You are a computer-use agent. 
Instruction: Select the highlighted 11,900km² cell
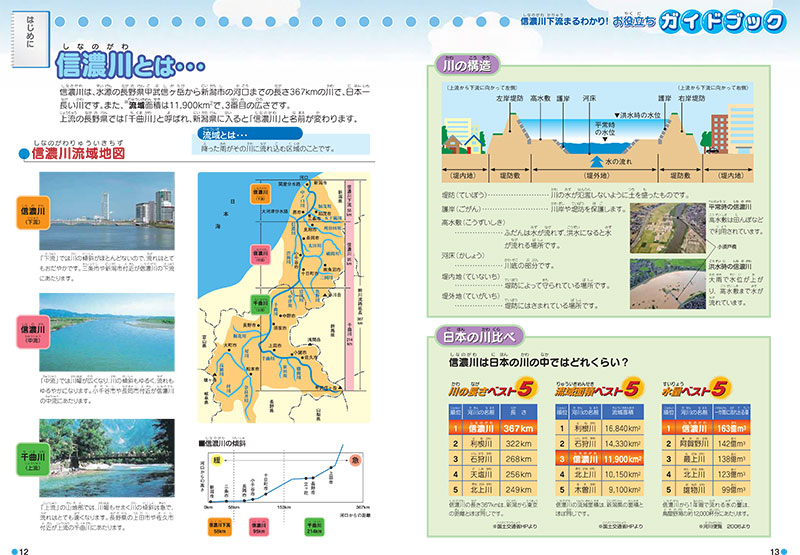coord(622,459)
